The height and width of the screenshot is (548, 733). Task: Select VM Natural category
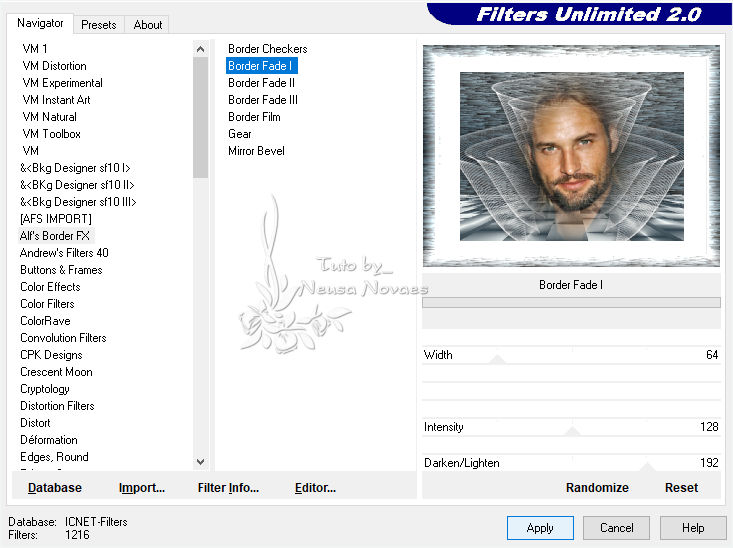click(50, 117)
